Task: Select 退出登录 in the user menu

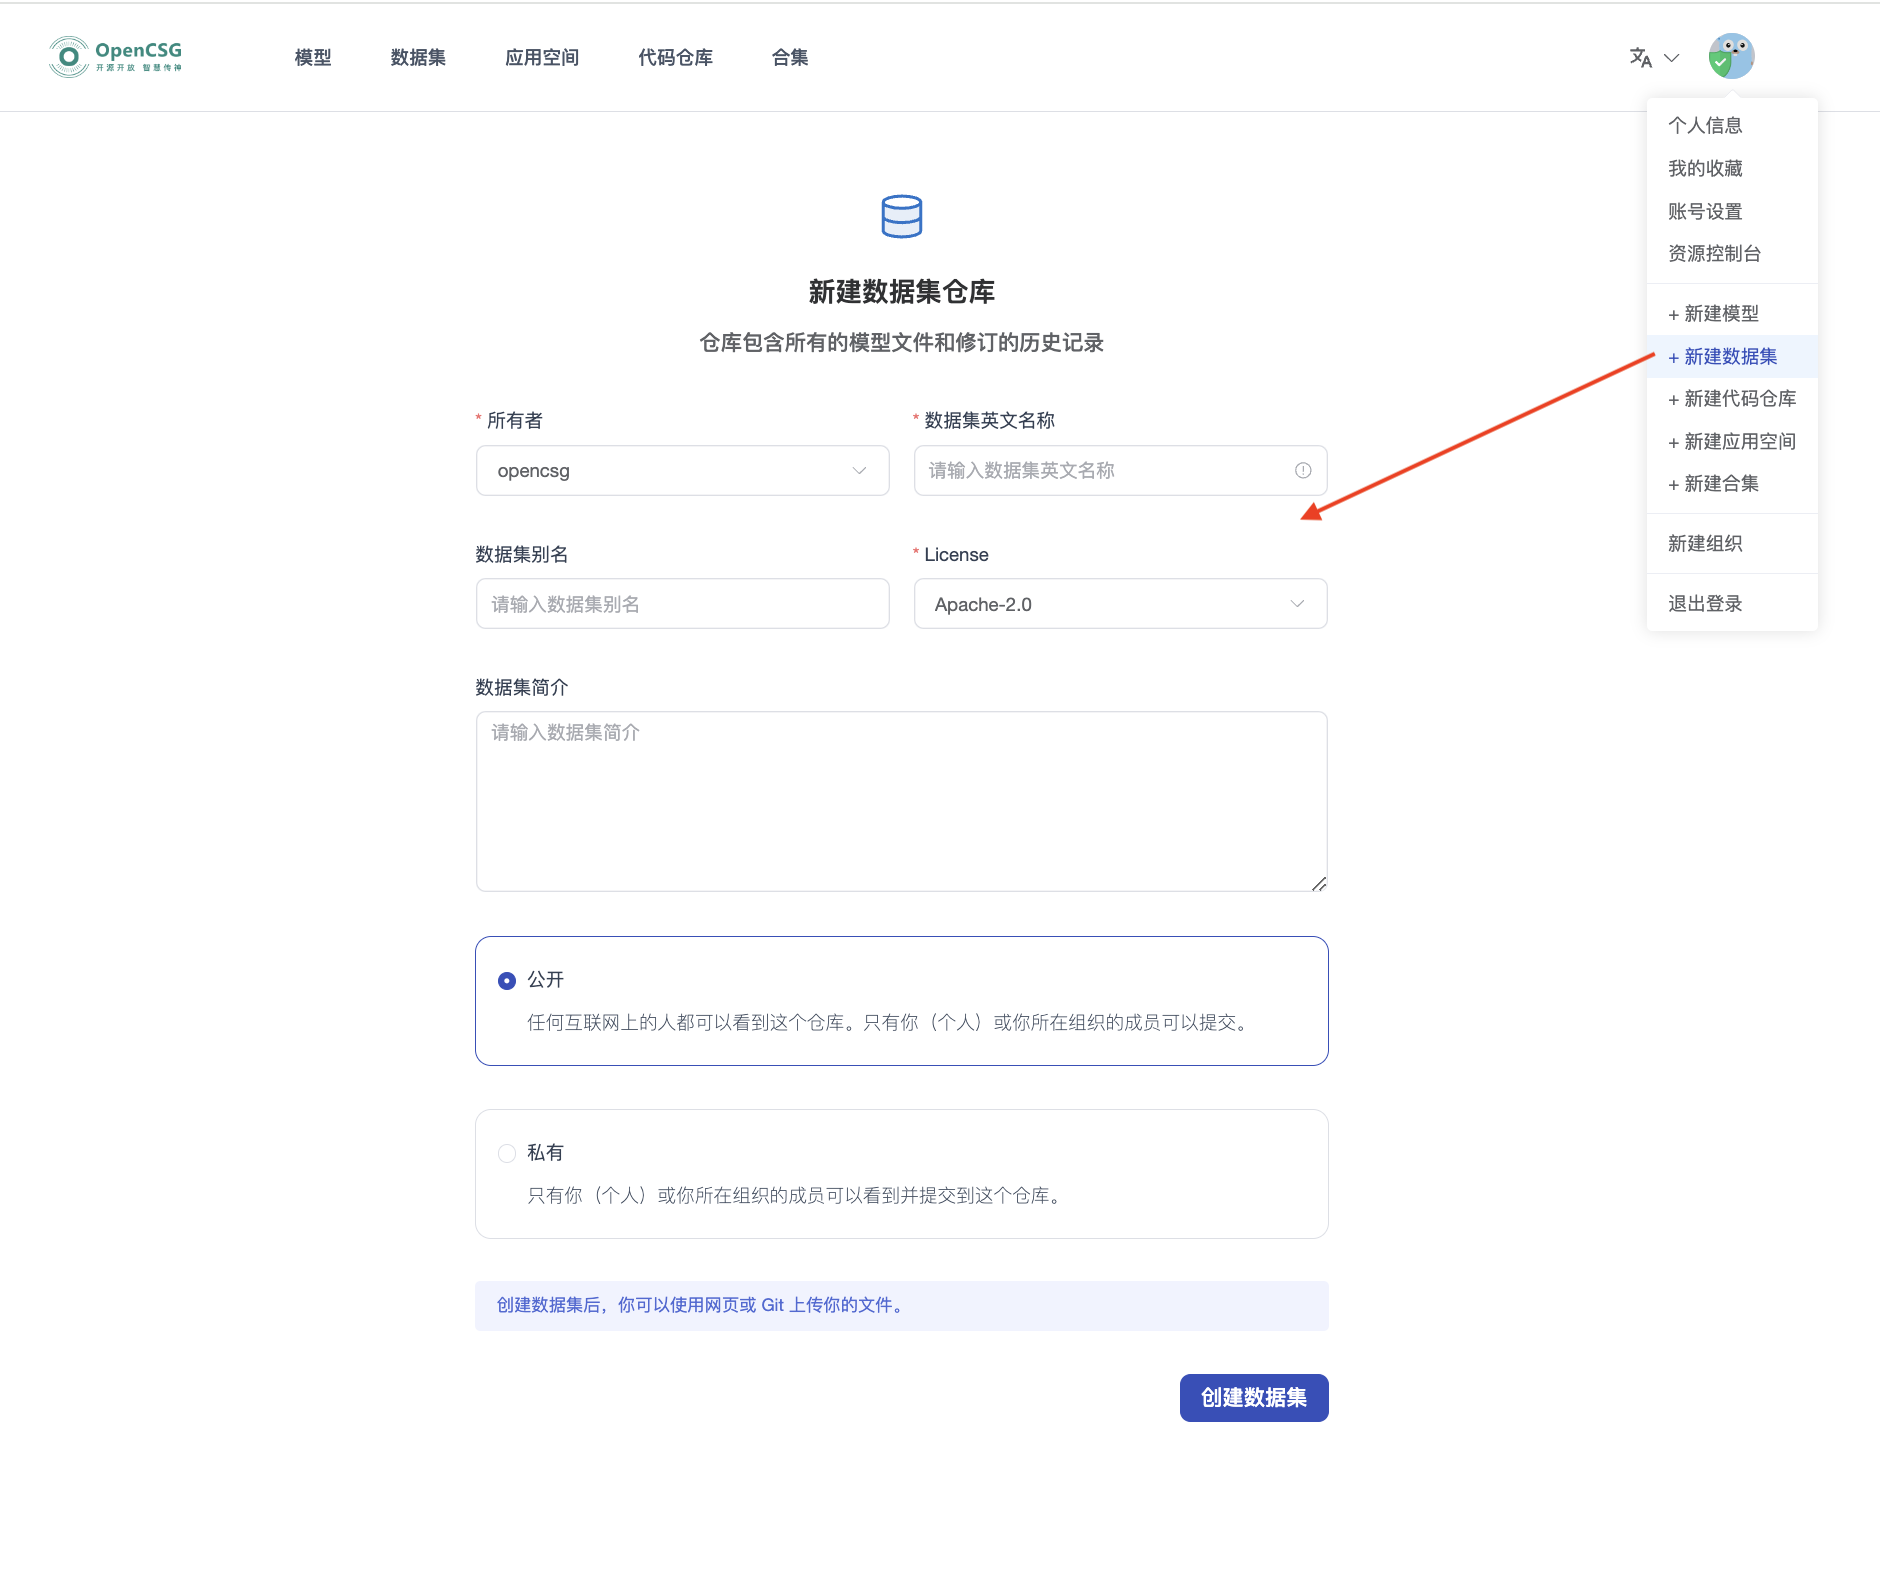Action: tap(1705, 604)
